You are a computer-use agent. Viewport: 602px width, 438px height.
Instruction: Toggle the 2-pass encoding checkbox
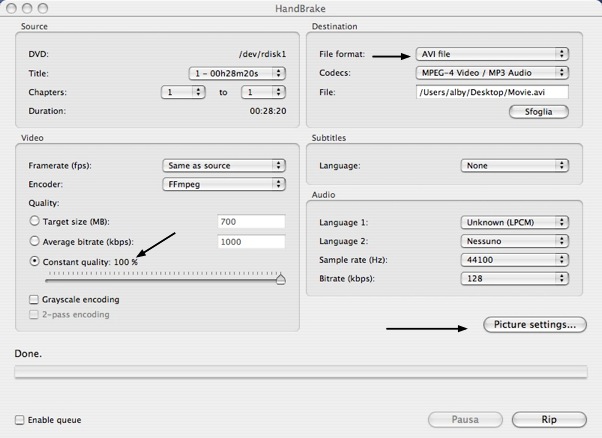(34, 315)
